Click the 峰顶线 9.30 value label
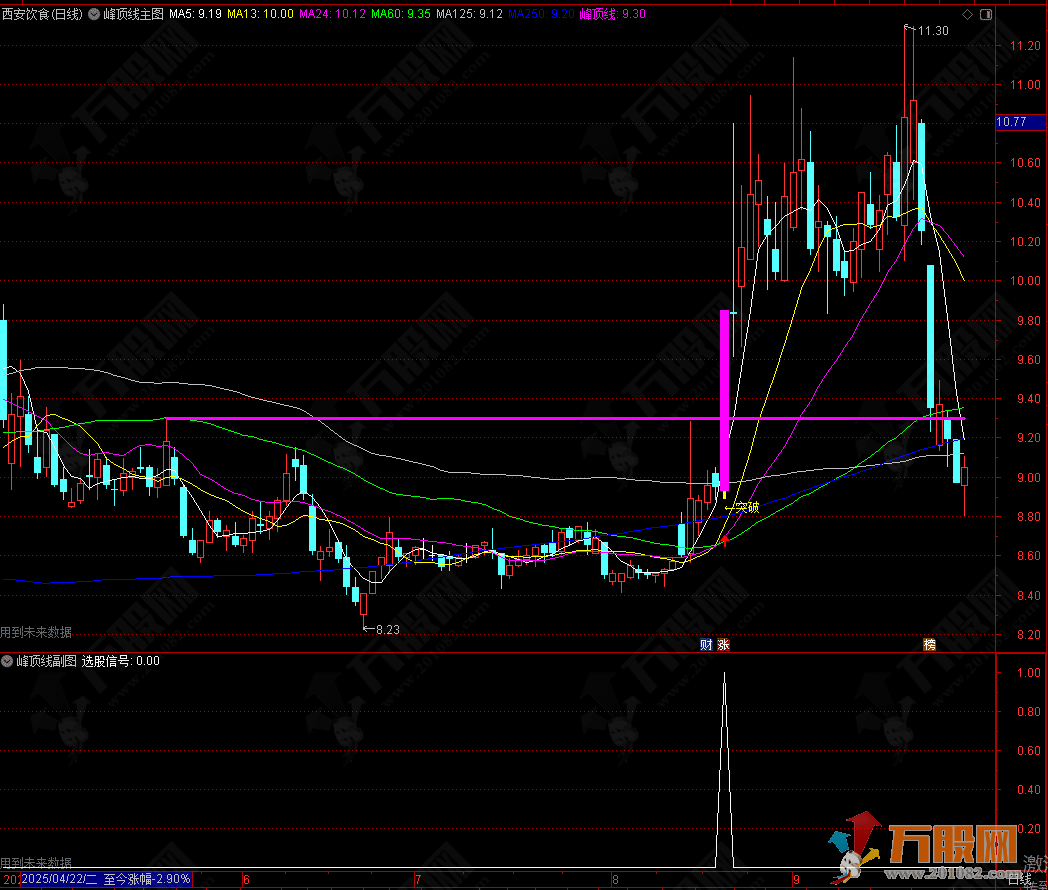The height and width of the screenshot is (890, 1048). tap(612, 15)
